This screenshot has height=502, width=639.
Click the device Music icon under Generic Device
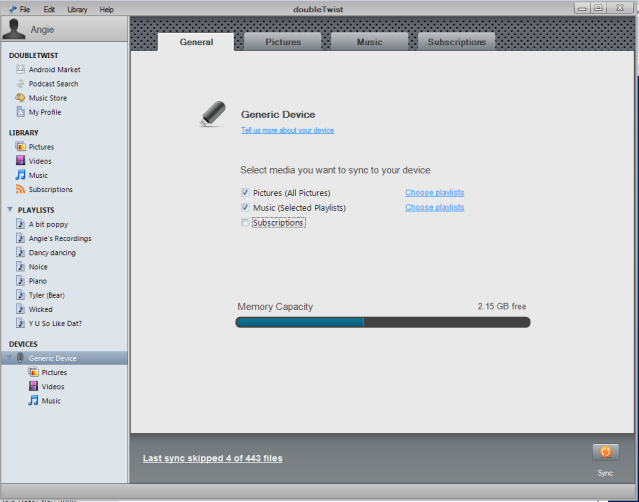click(33, 401)
